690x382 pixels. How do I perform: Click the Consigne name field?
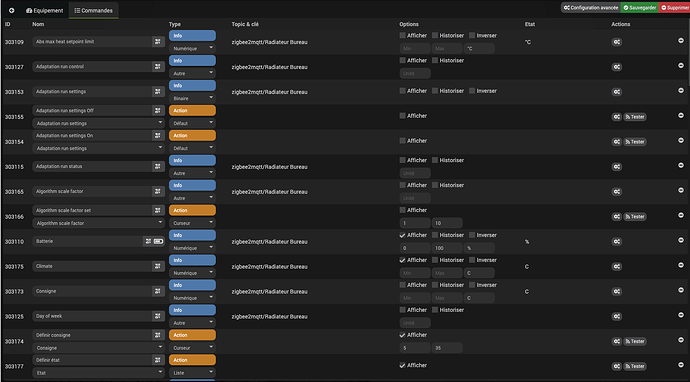point(92,291)
